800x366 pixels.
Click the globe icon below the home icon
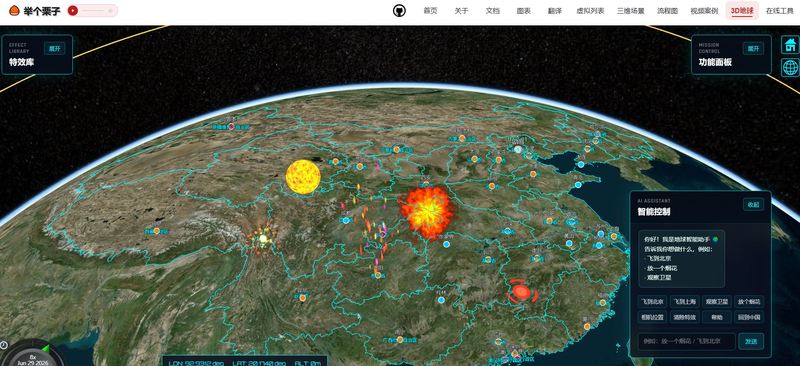coord(790,67)
